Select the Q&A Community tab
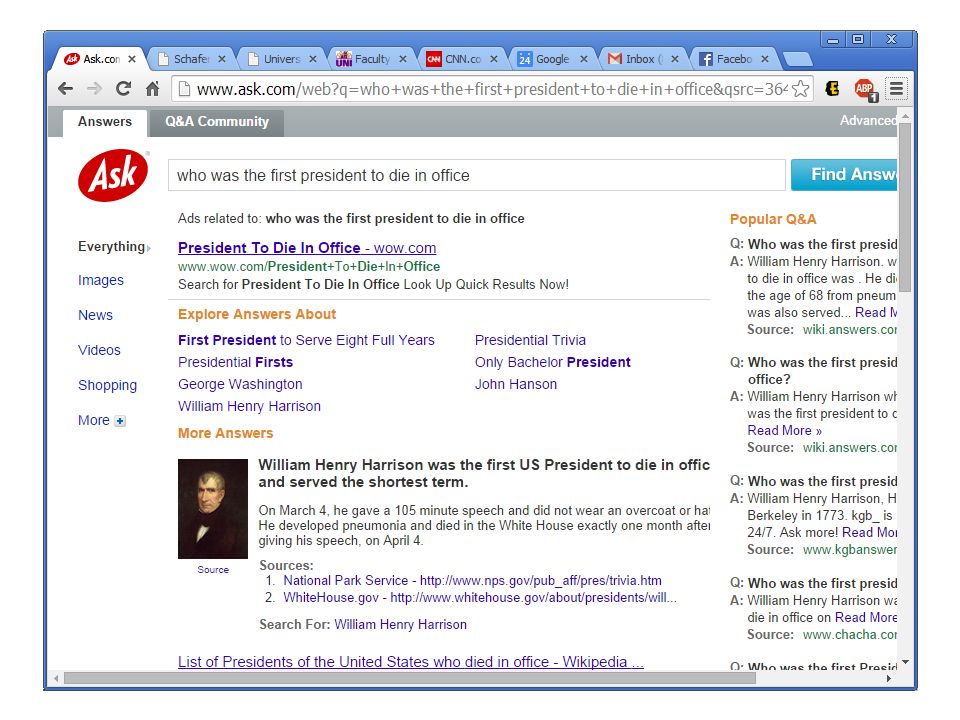 coord(217,122)
